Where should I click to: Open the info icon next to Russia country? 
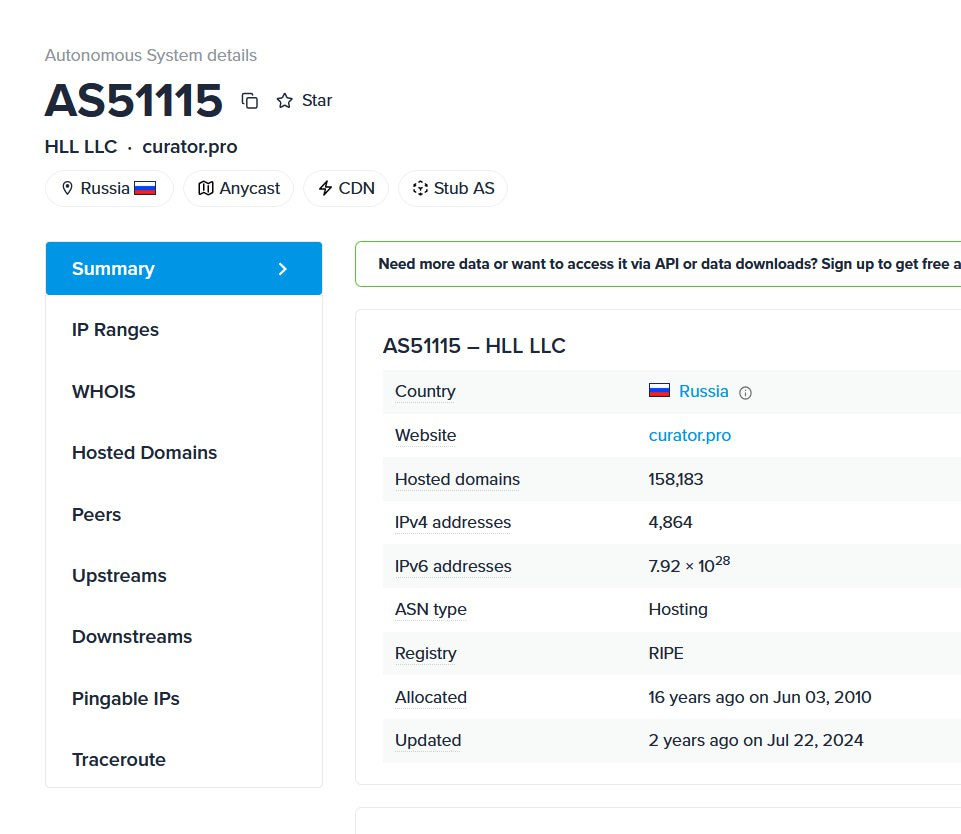[x=745, y=393]
